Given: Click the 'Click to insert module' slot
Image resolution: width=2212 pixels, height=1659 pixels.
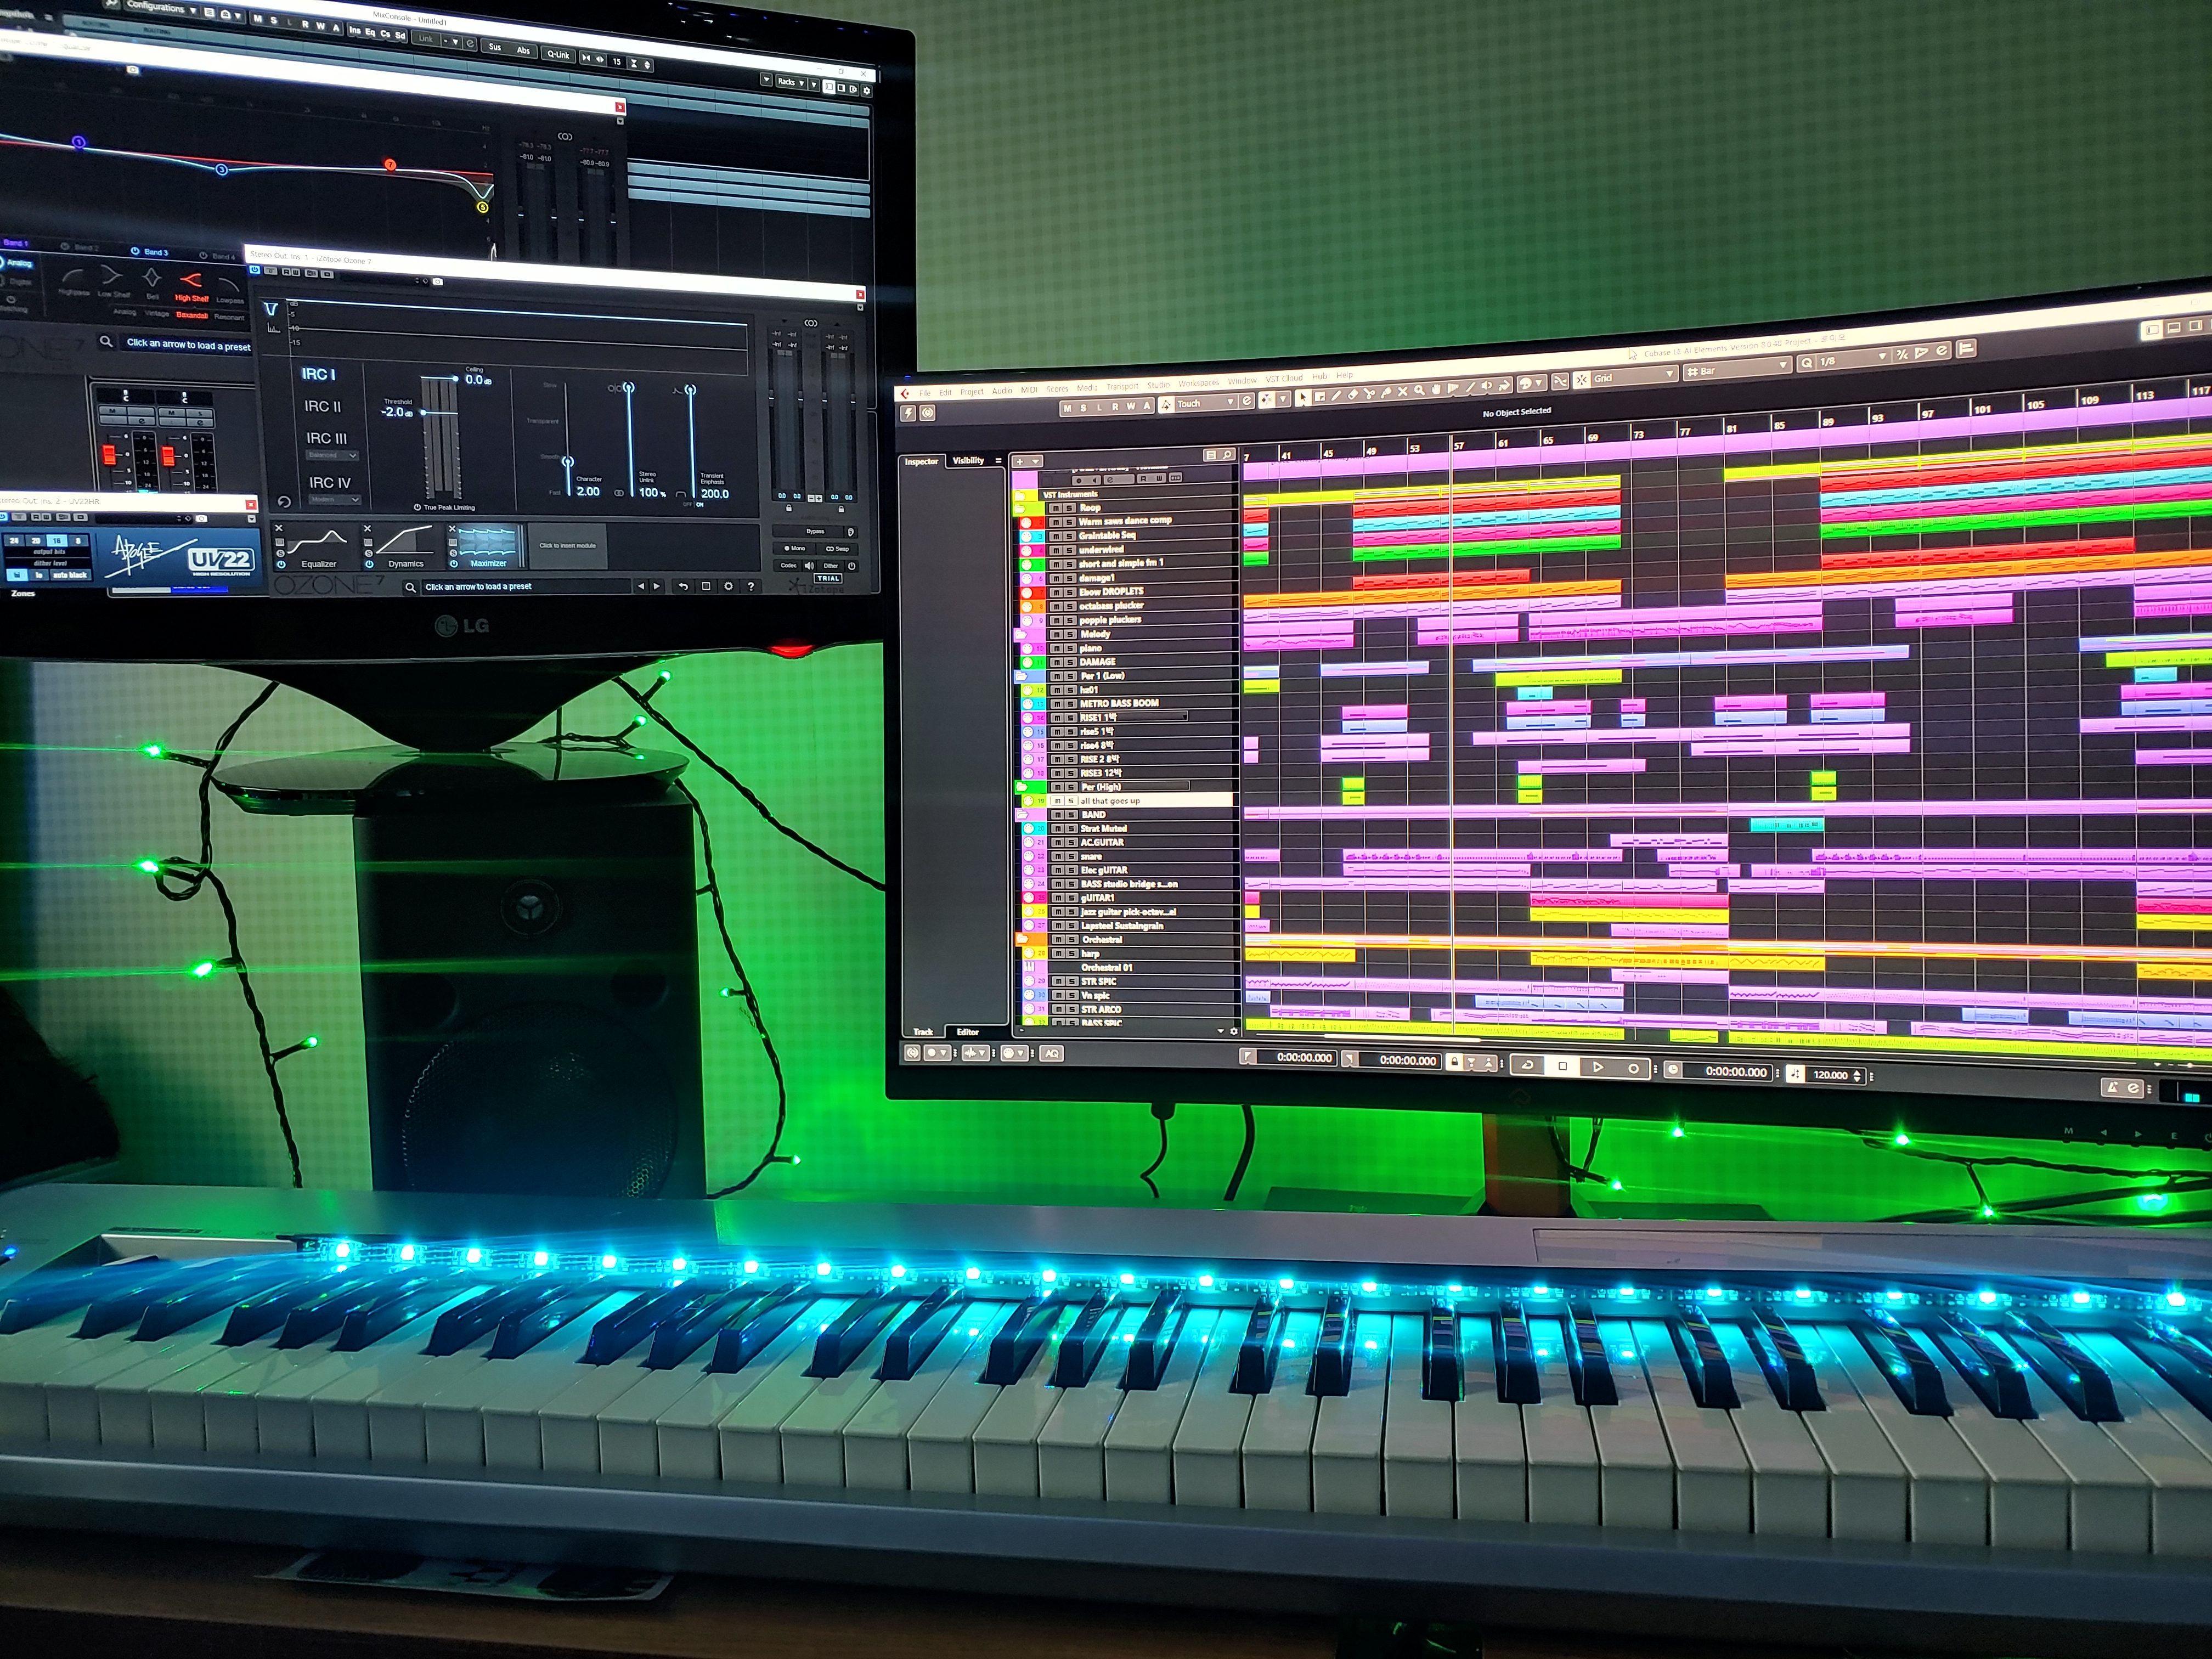Looking at the screenshot, I should click(x=568, y=546).
